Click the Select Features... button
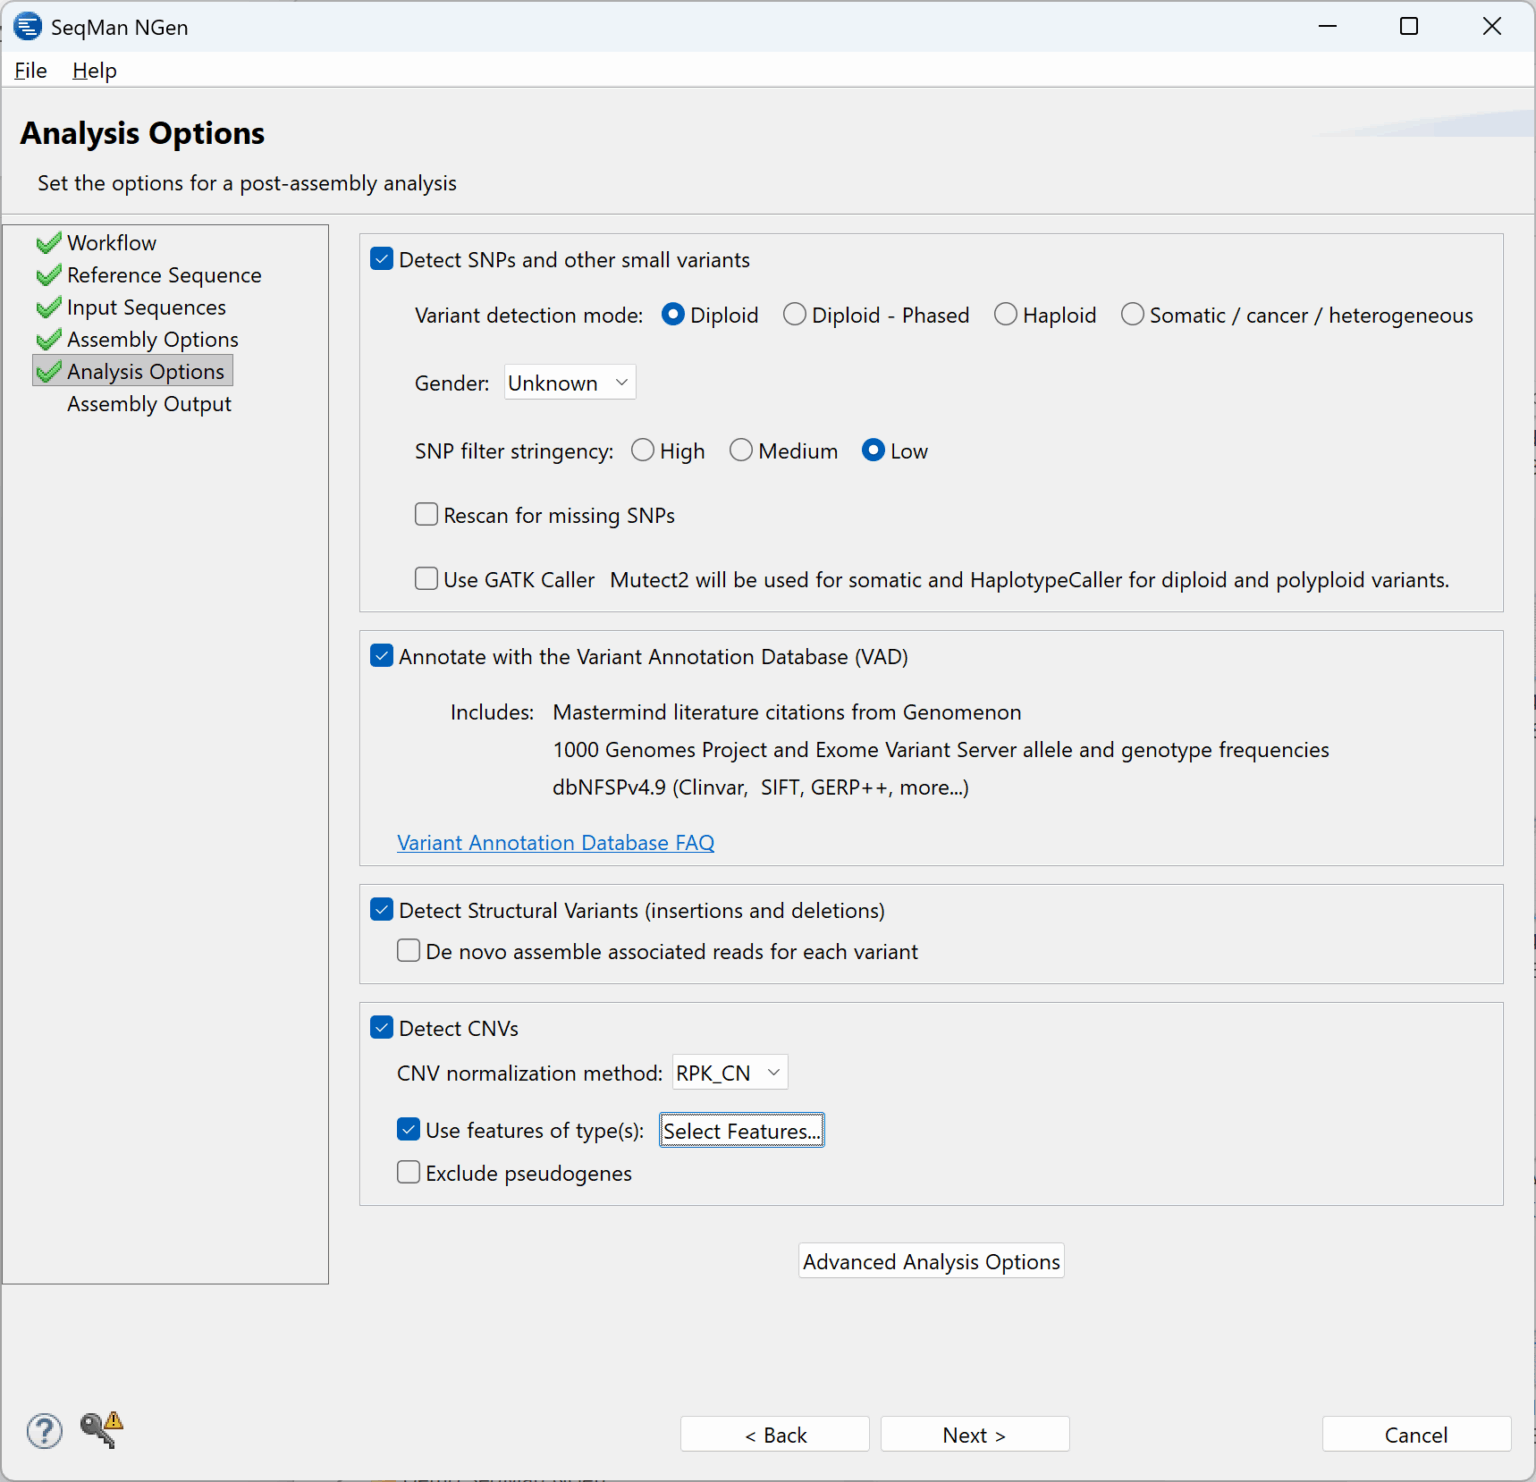Viewport: 1536px width, 1482px height. [x=742, y=1131]
